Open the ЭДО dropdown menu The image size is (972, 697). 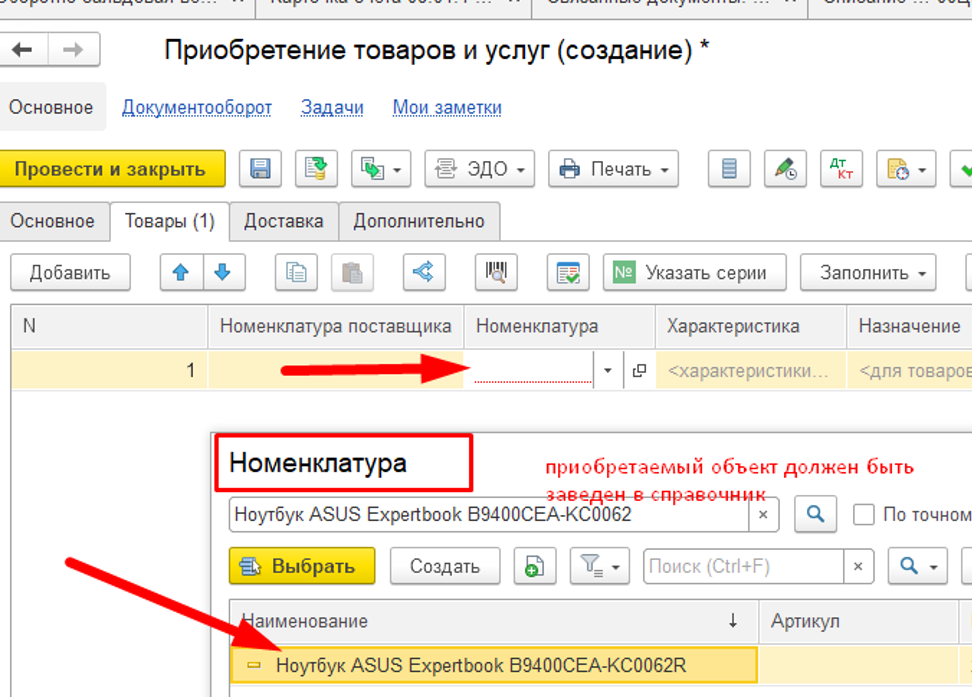point(479,169)
